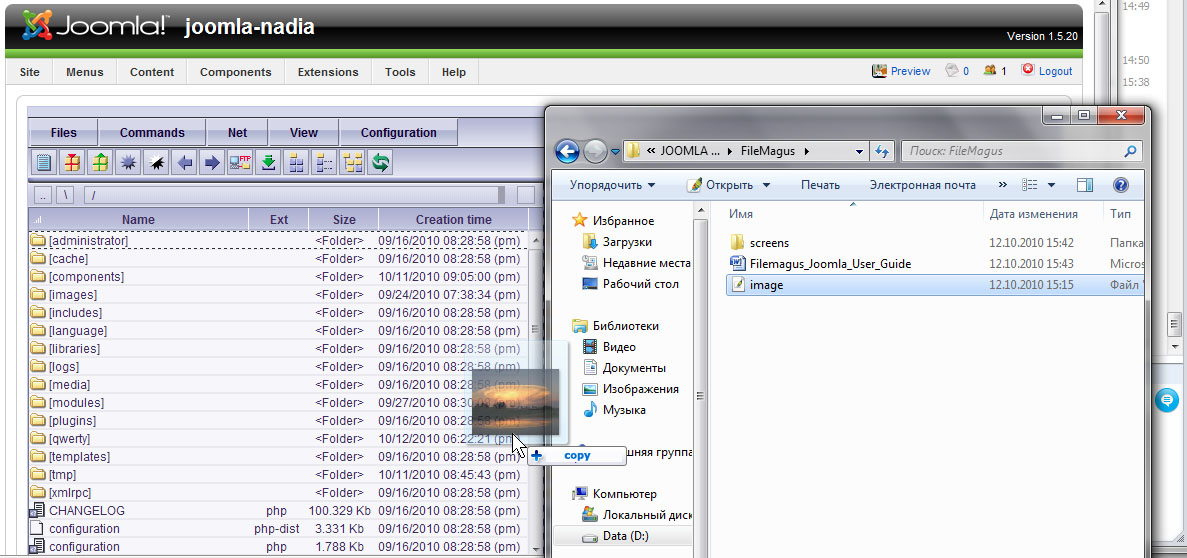The width and height of the screenshot is (1187, 558).
Task: Expand the hidden toolbar commands chevron »
Action: (1003, 185)
